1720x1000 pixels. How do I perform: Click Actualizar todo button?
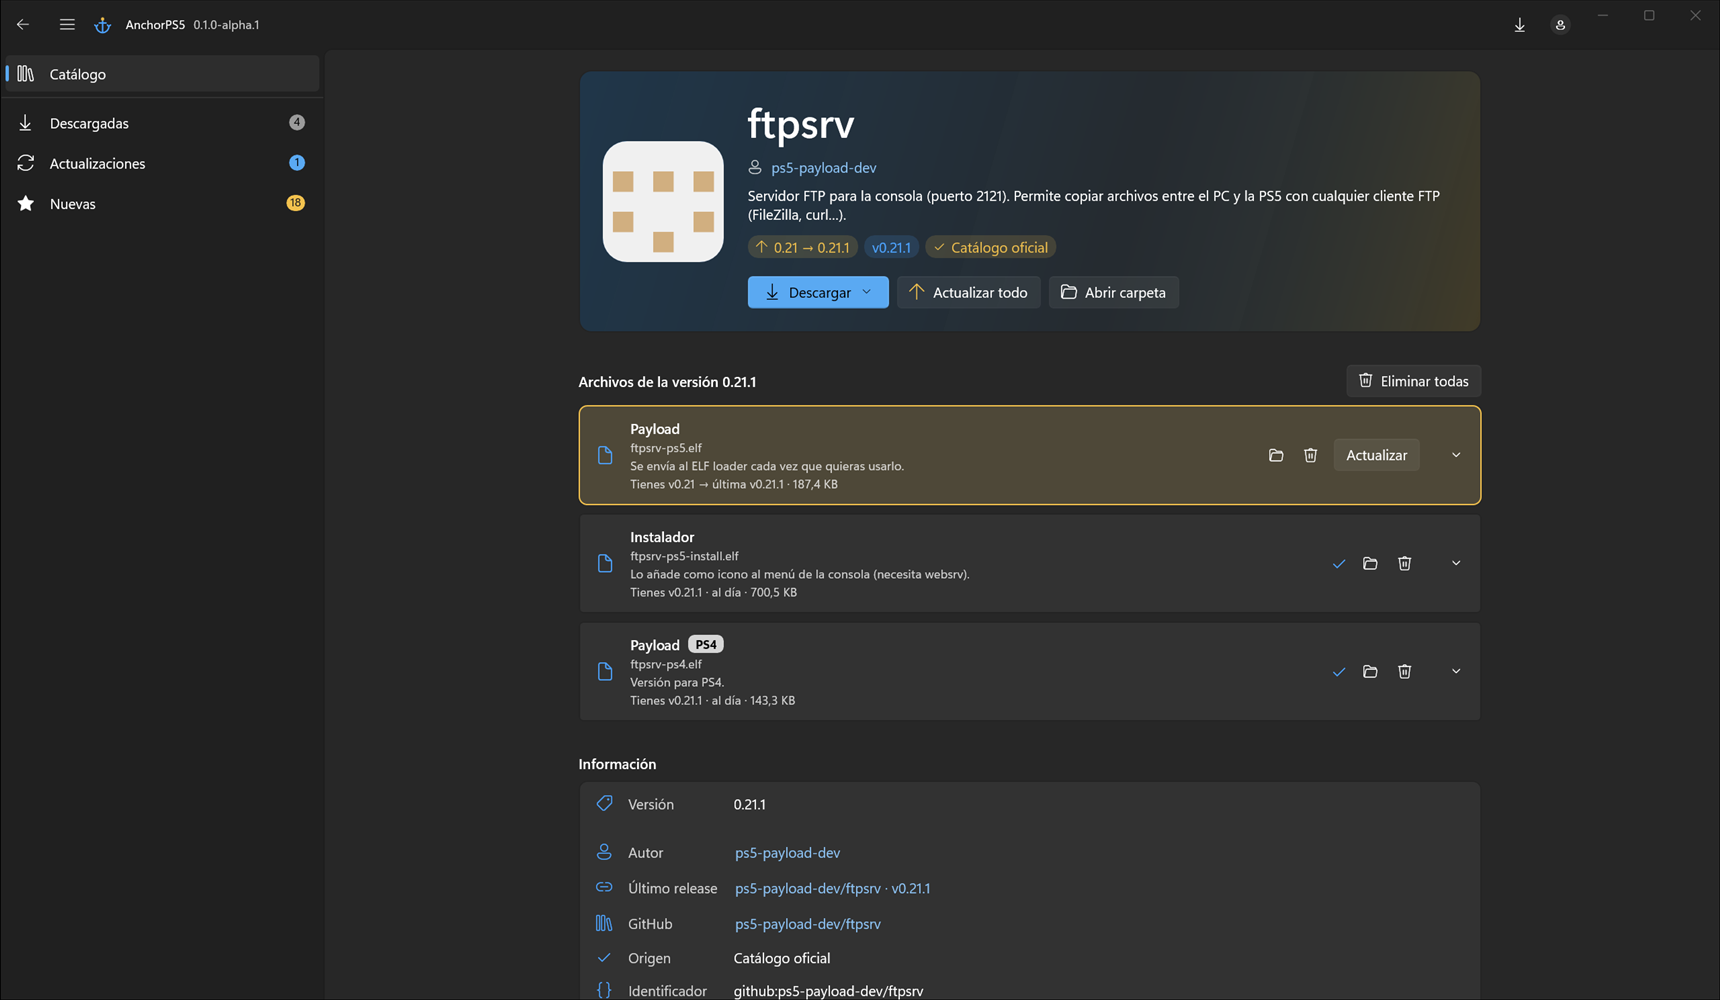(968, 292)
